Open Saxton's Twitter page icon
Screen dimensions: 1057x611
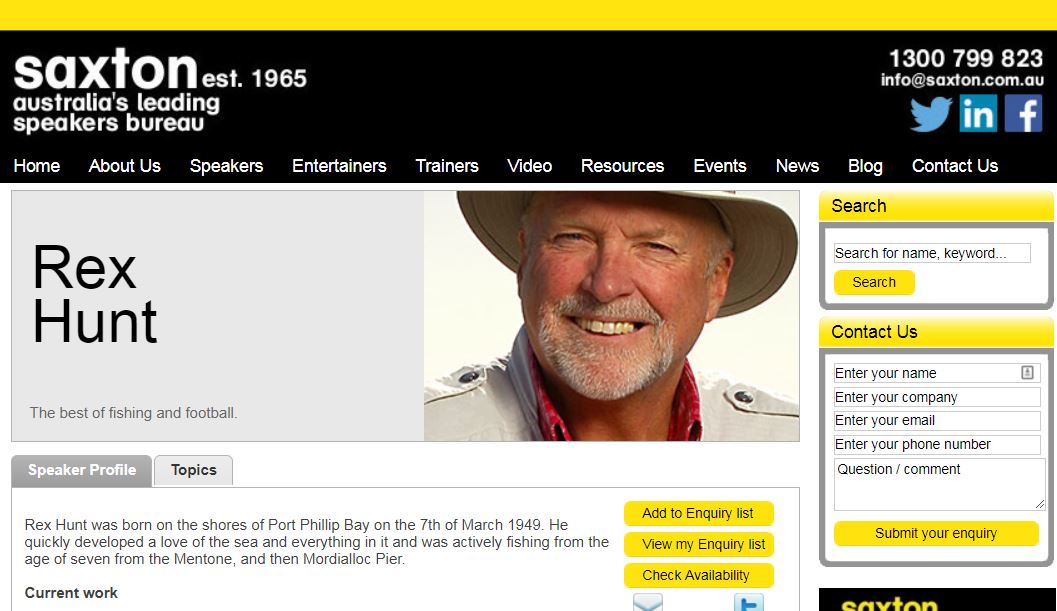(x=931, y=113)
